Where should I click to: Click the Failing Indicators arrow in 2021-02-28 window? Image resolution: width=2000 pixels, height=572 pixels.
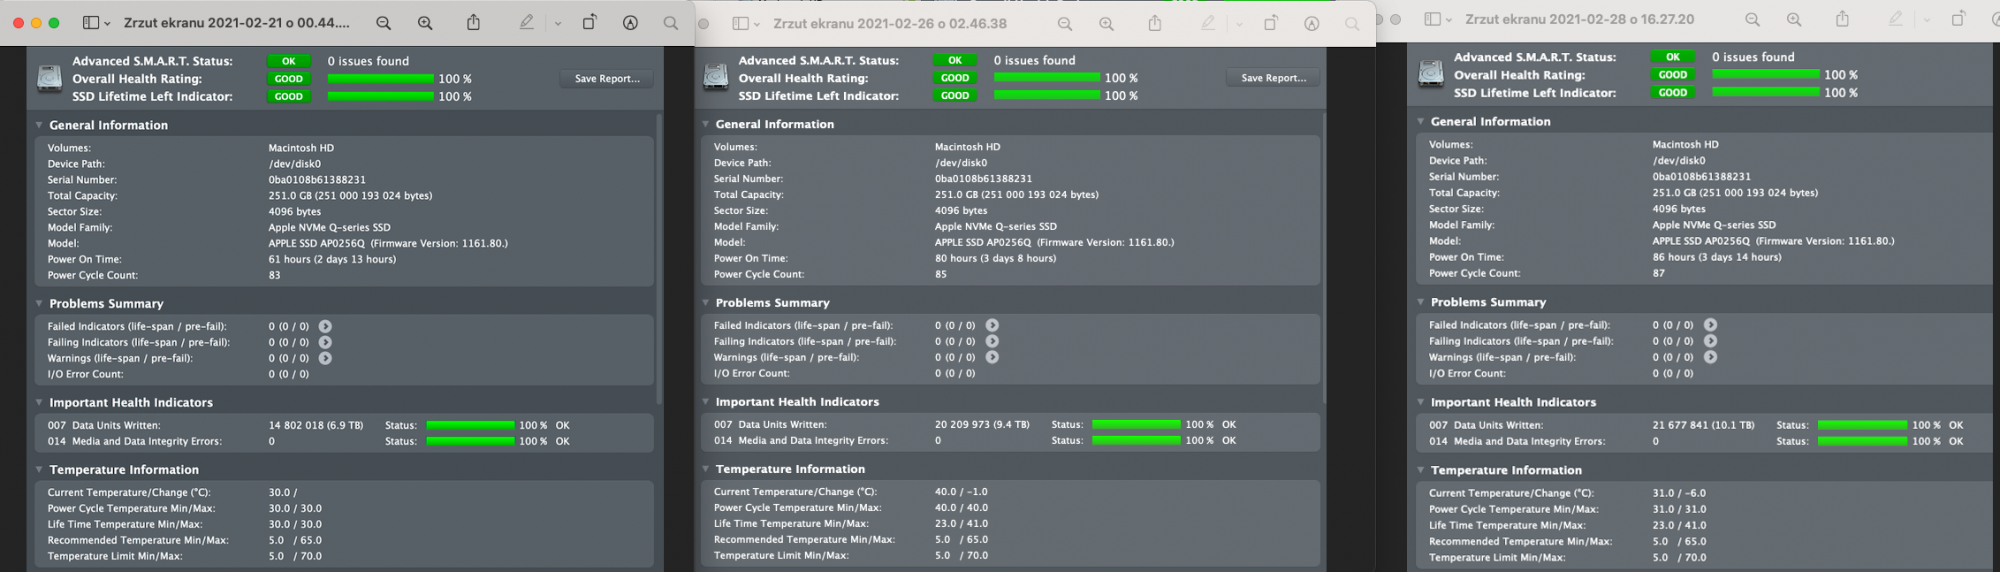(1710, 341)
